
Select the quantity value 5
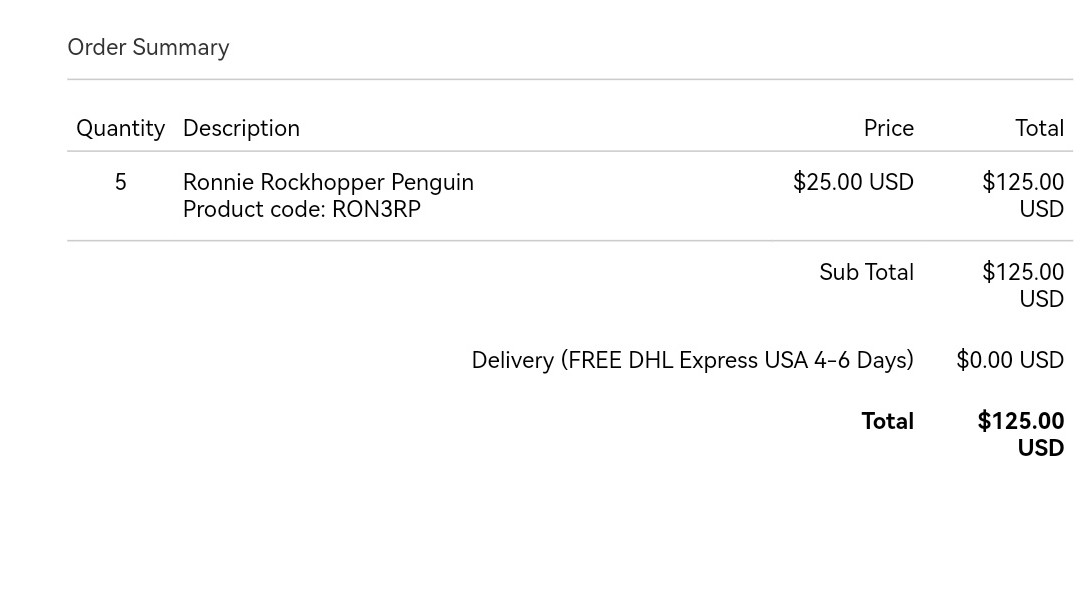[121, 182]
